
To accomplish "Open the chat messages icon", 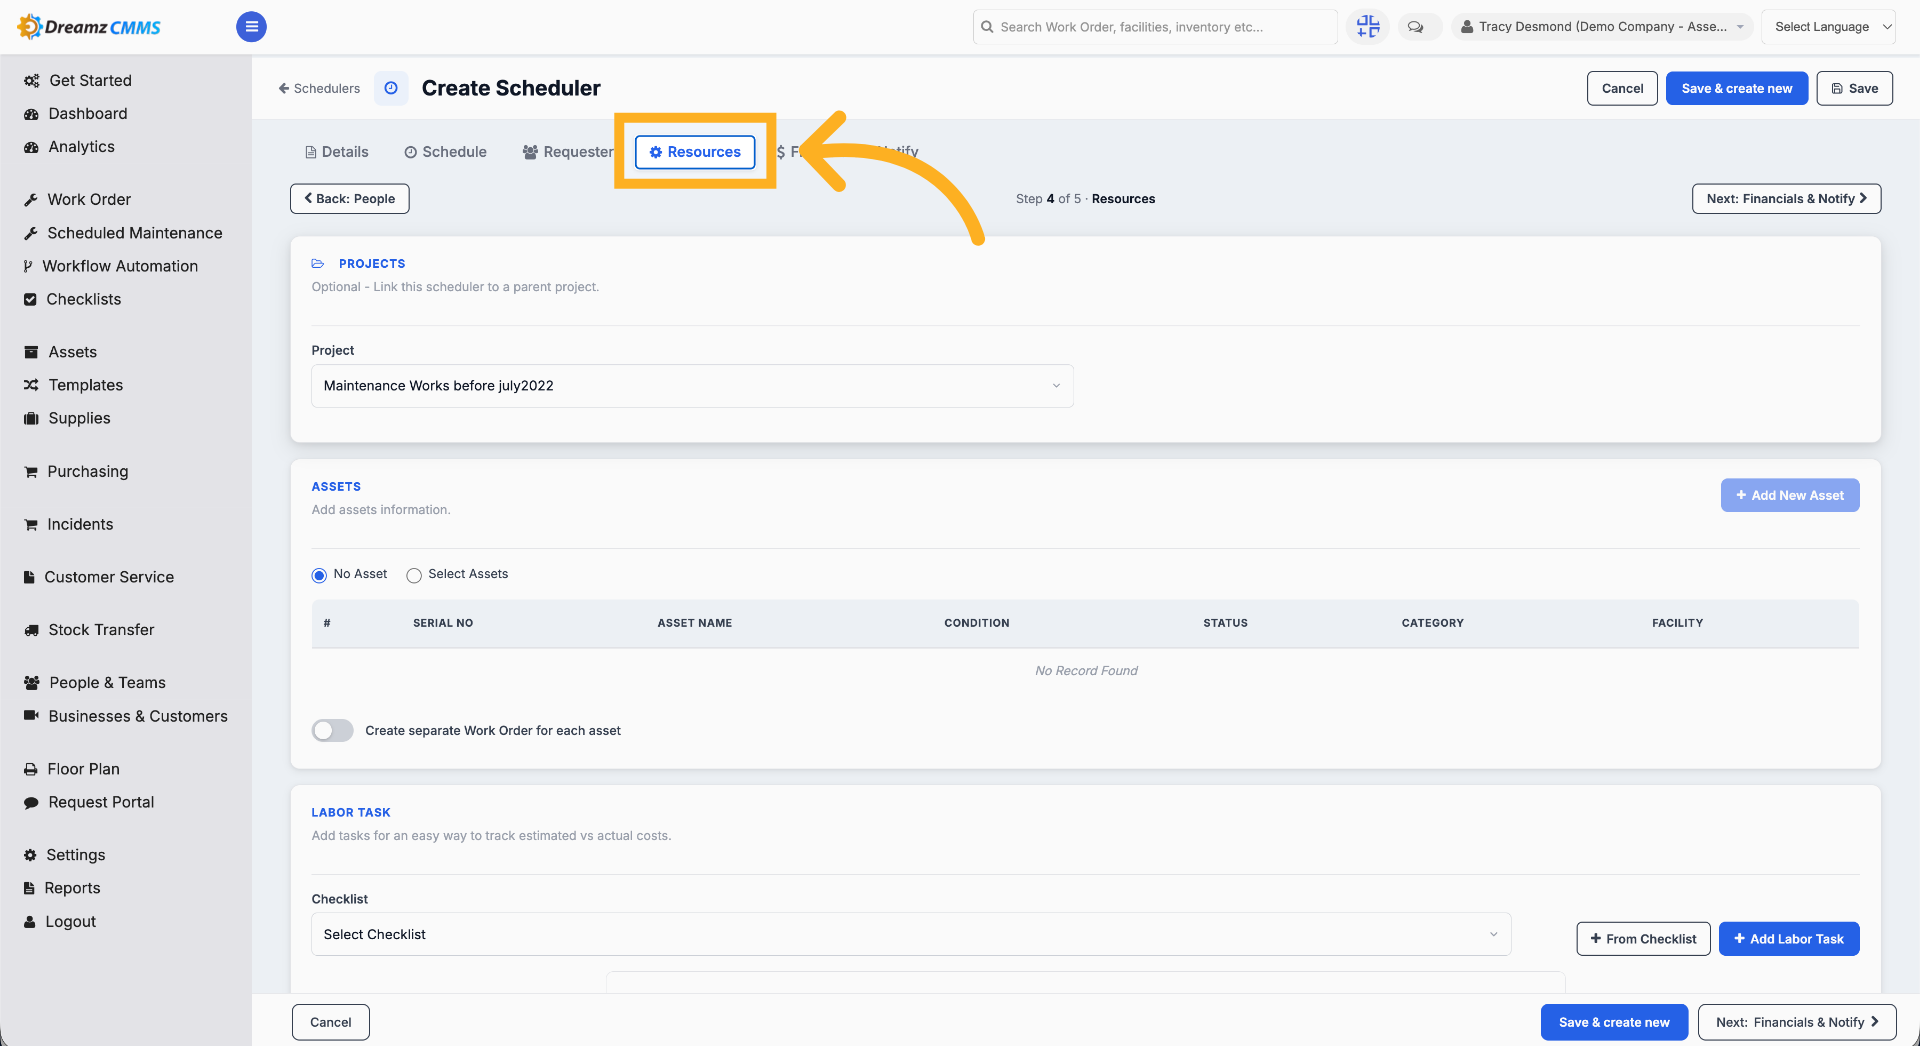I will tap(1416, 27).
